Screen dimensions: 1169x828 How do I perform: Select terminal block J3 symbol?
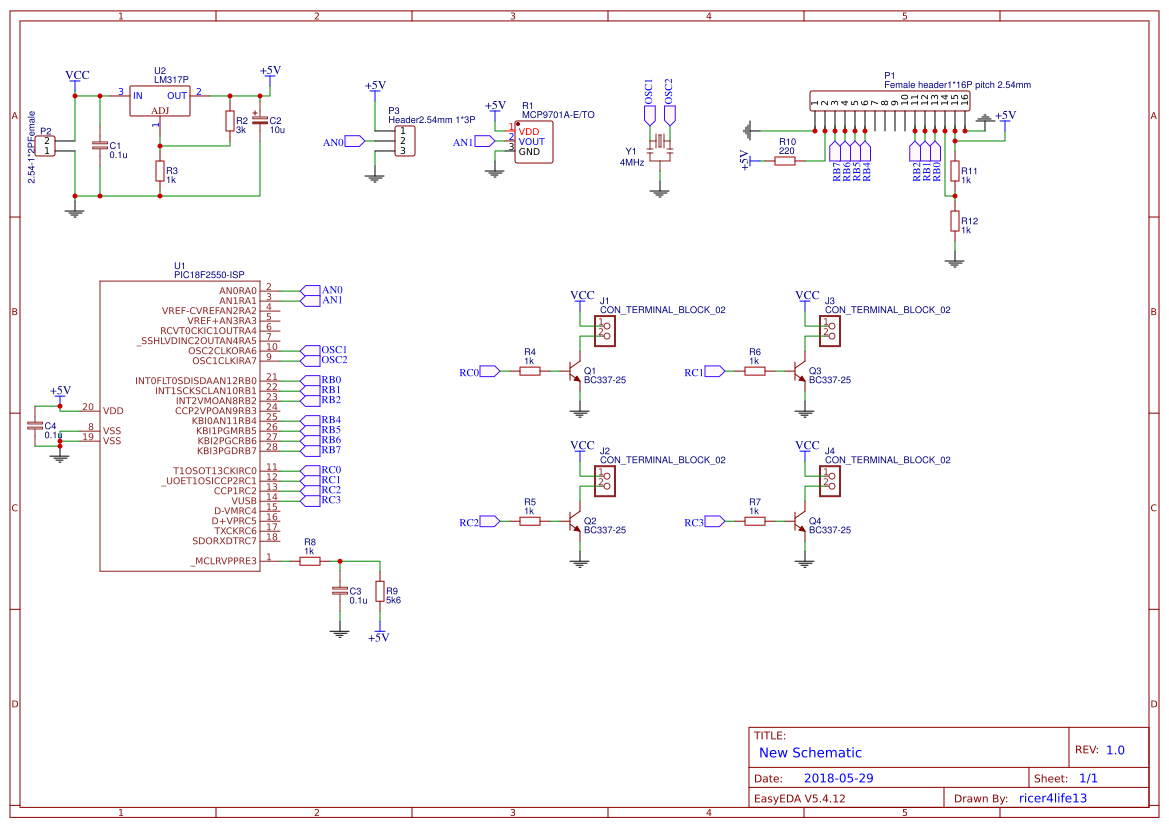pyautogui.click(x=830, y=331)
